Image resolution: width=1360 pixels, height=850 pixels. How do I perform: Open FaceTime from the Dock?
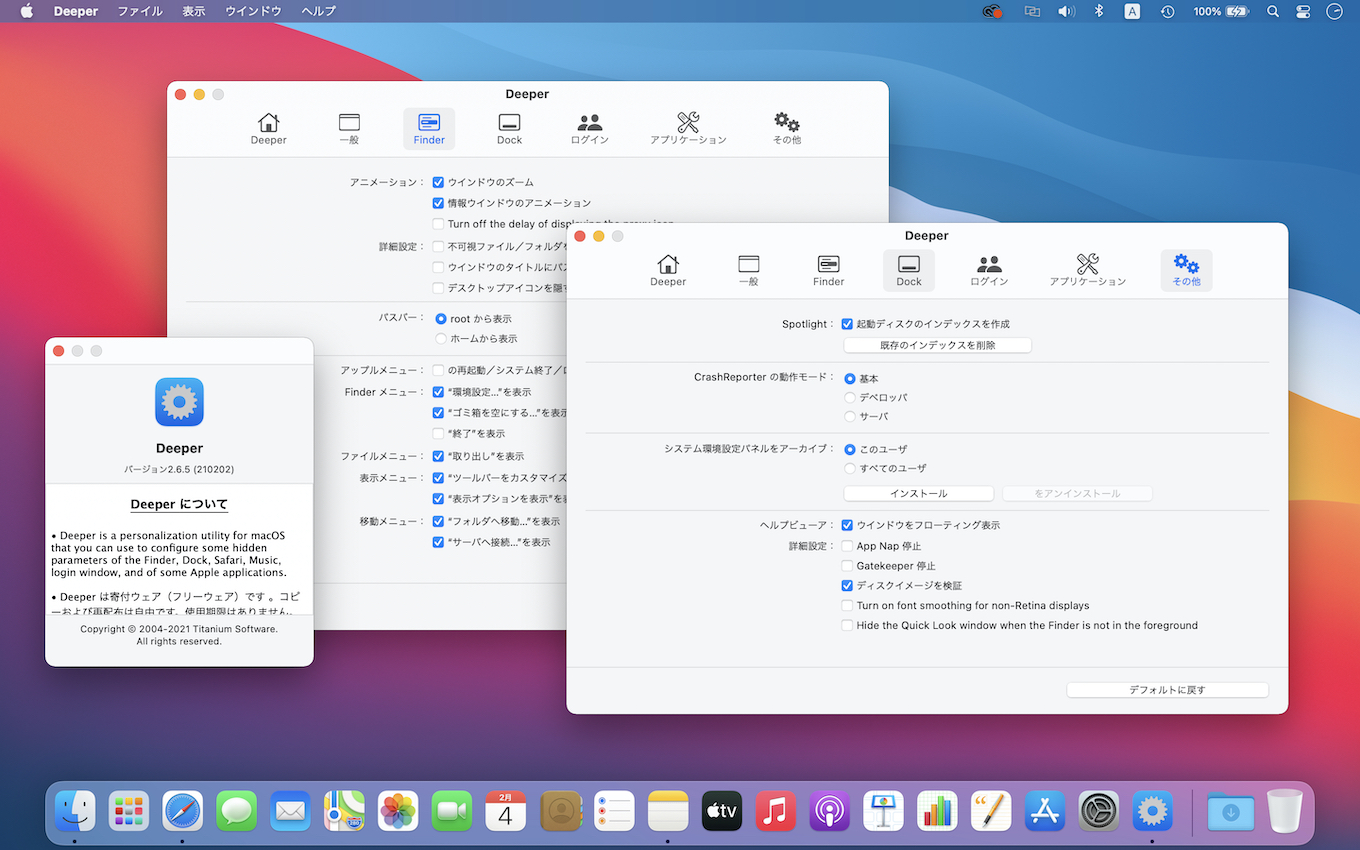pos(452,811)
